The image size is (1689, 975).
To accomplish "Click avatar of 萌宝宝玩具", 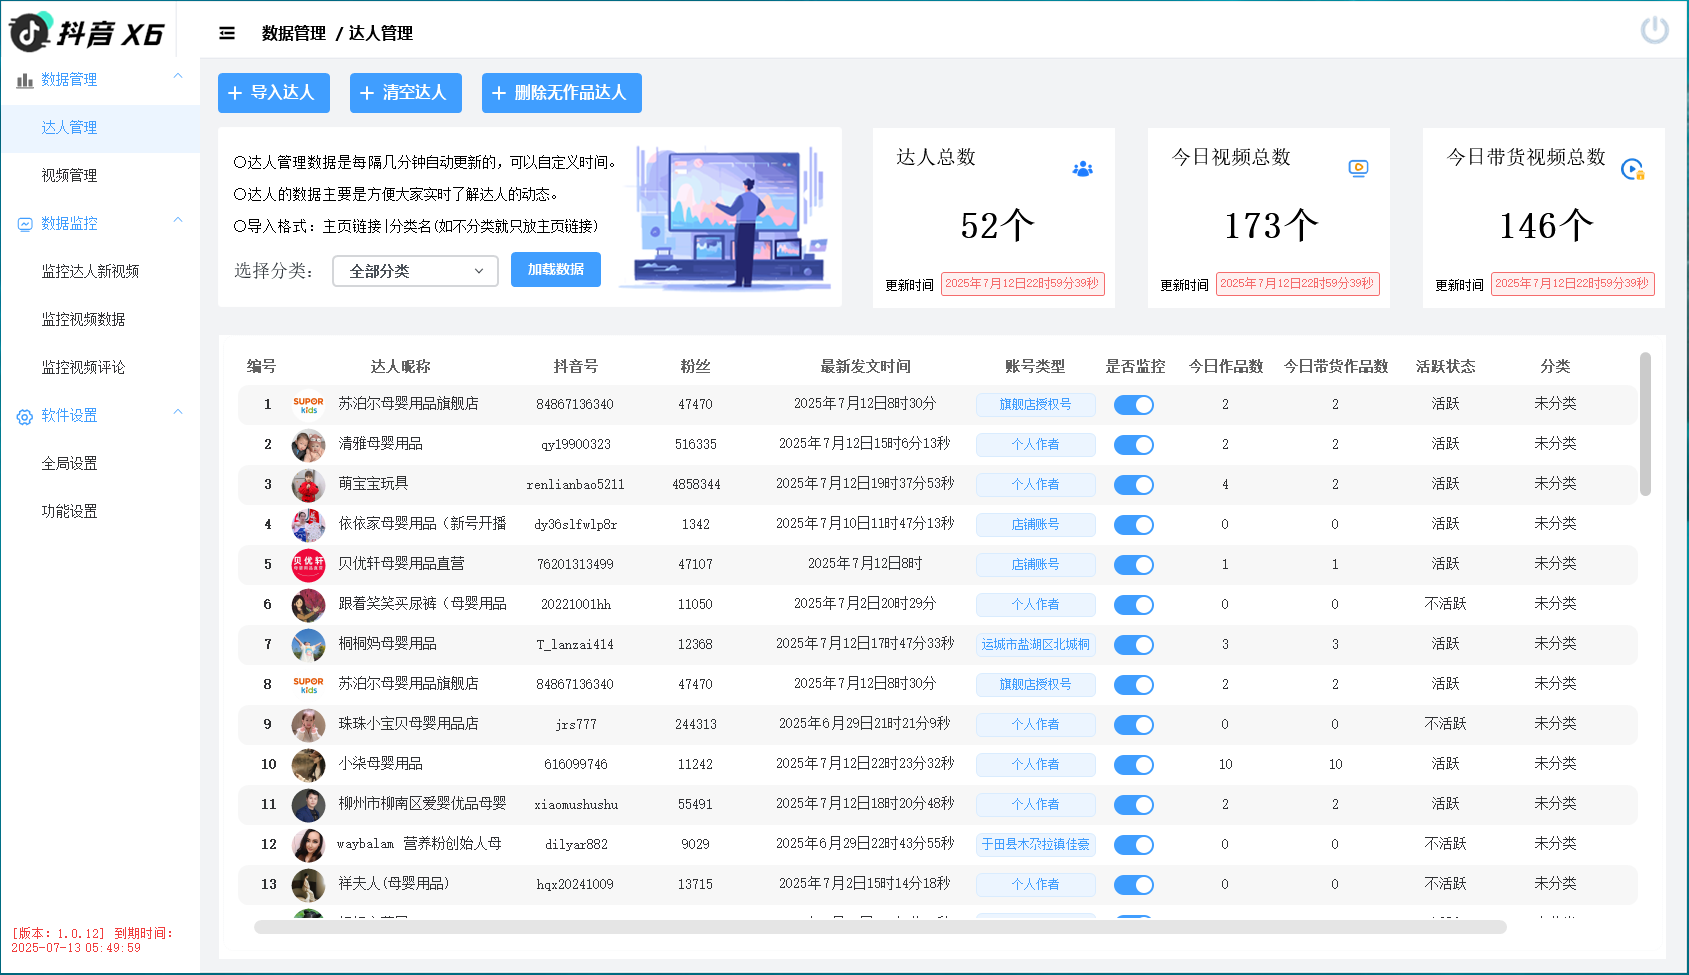I will point(308,485).
